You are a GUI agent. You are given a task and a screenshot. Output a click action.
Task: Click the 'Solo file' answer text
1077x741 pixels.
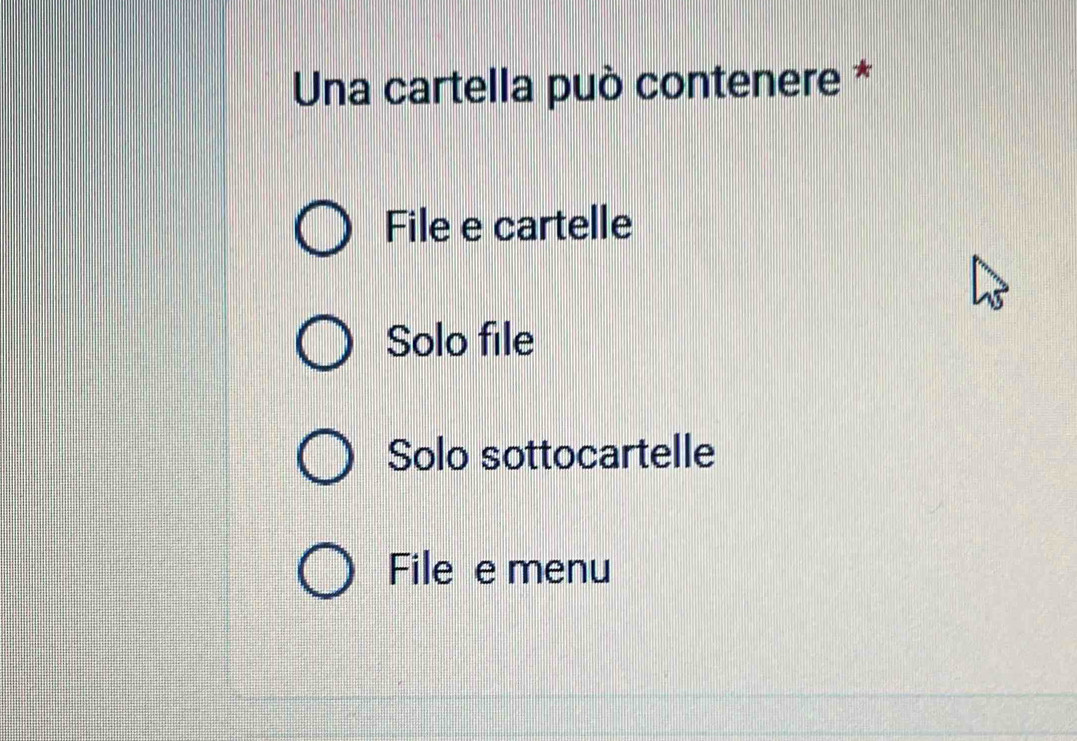coord(460,342)
